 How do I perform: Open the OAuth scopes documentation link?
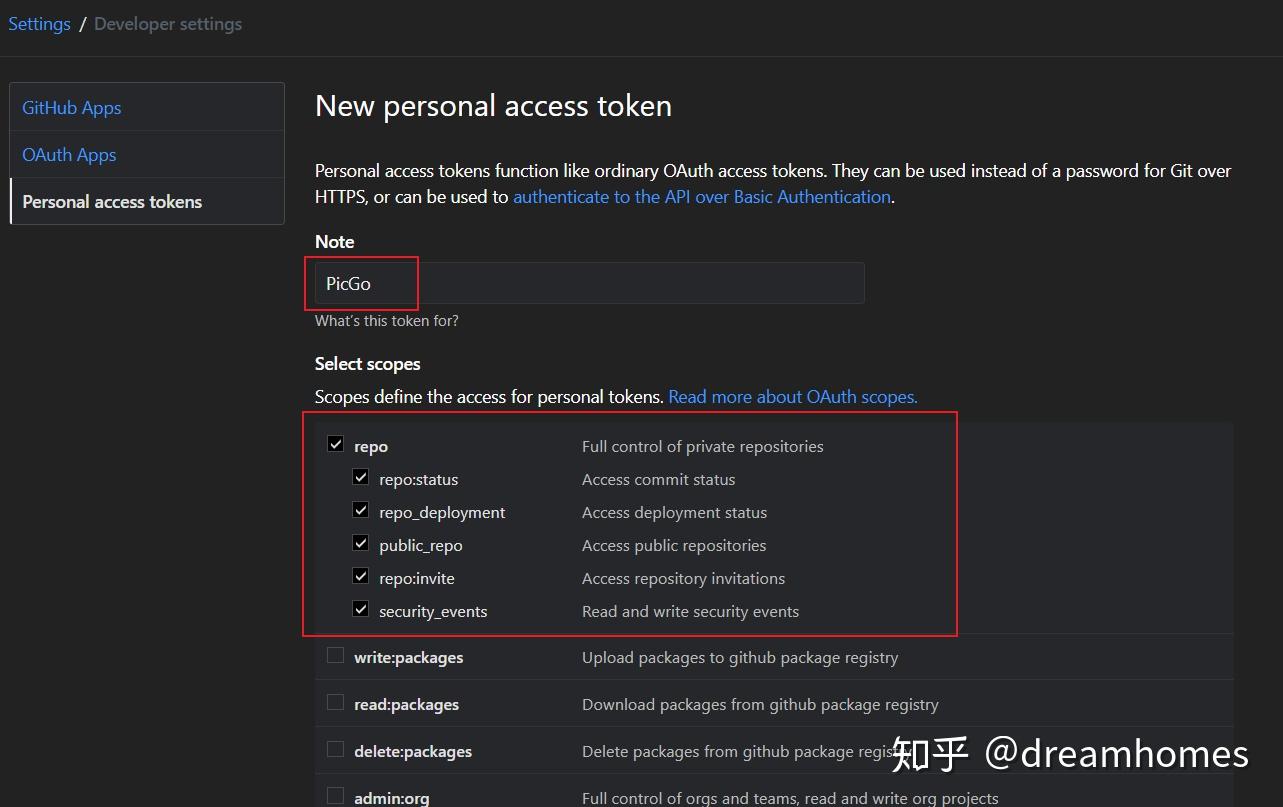point(792,396)
